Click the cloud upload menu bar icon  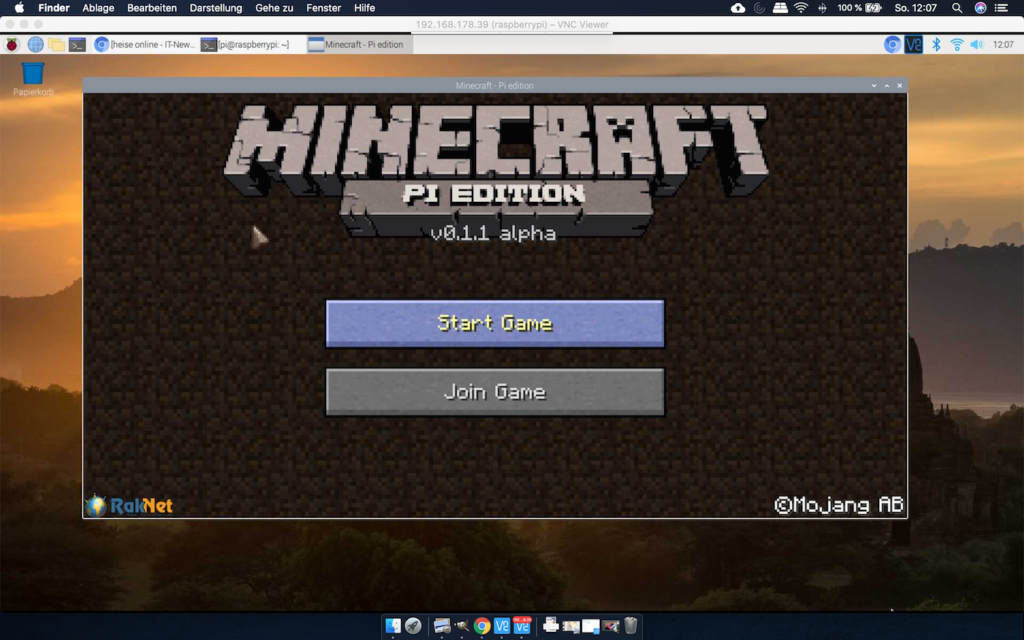(738, 8)
